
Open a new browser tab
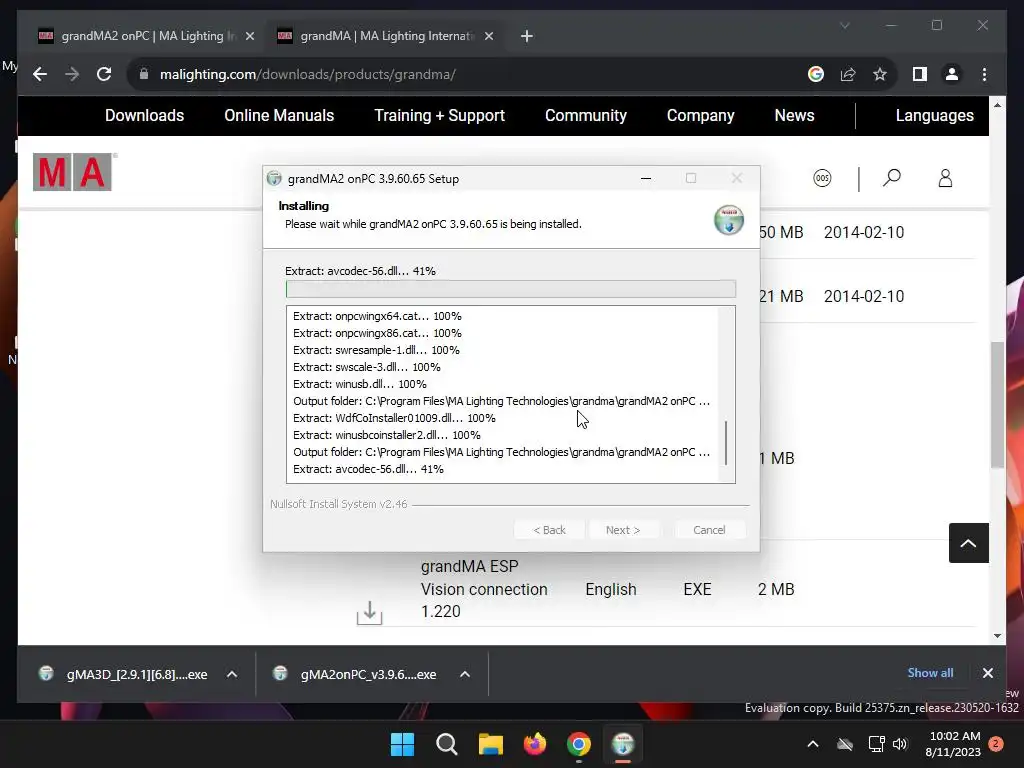pyautogui.click(x=527, y=36)
